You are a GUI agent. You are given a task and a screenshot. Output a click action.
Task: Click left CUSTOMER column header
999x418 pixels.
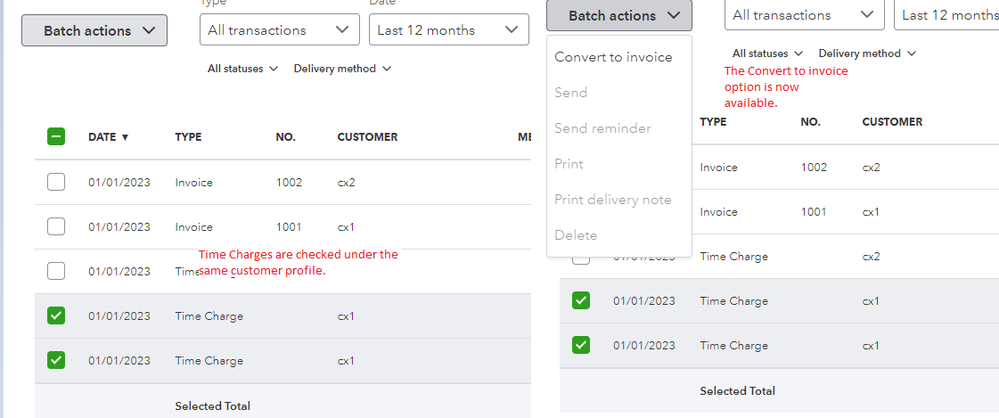point(367,137)
